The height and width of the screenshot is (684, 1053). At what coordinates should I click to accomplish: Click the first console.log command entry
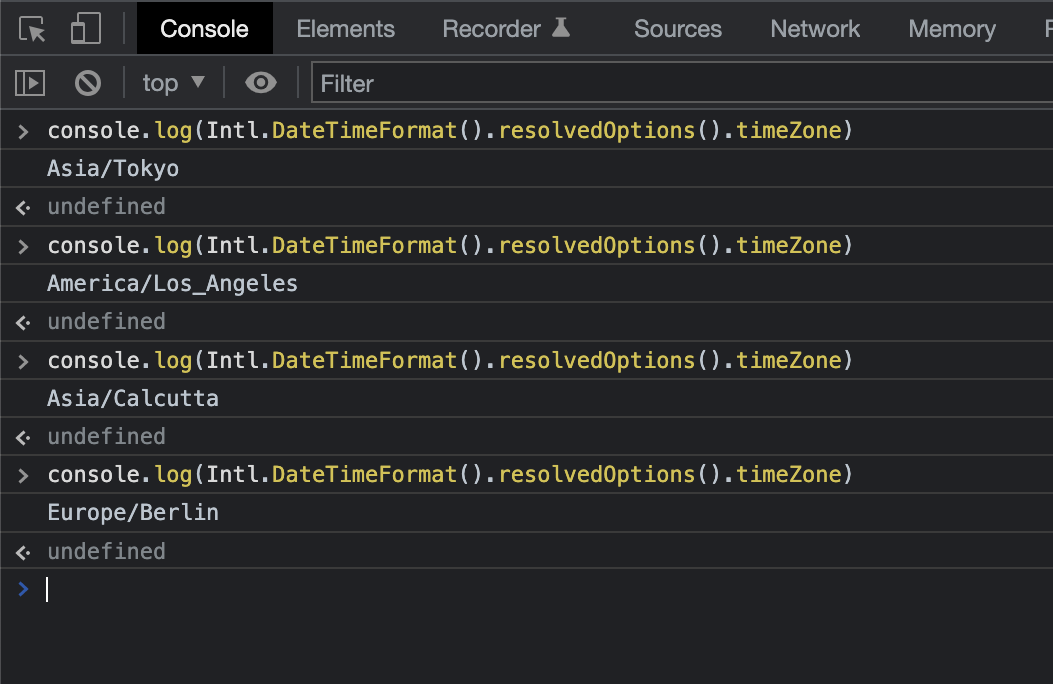click(450, 131)
